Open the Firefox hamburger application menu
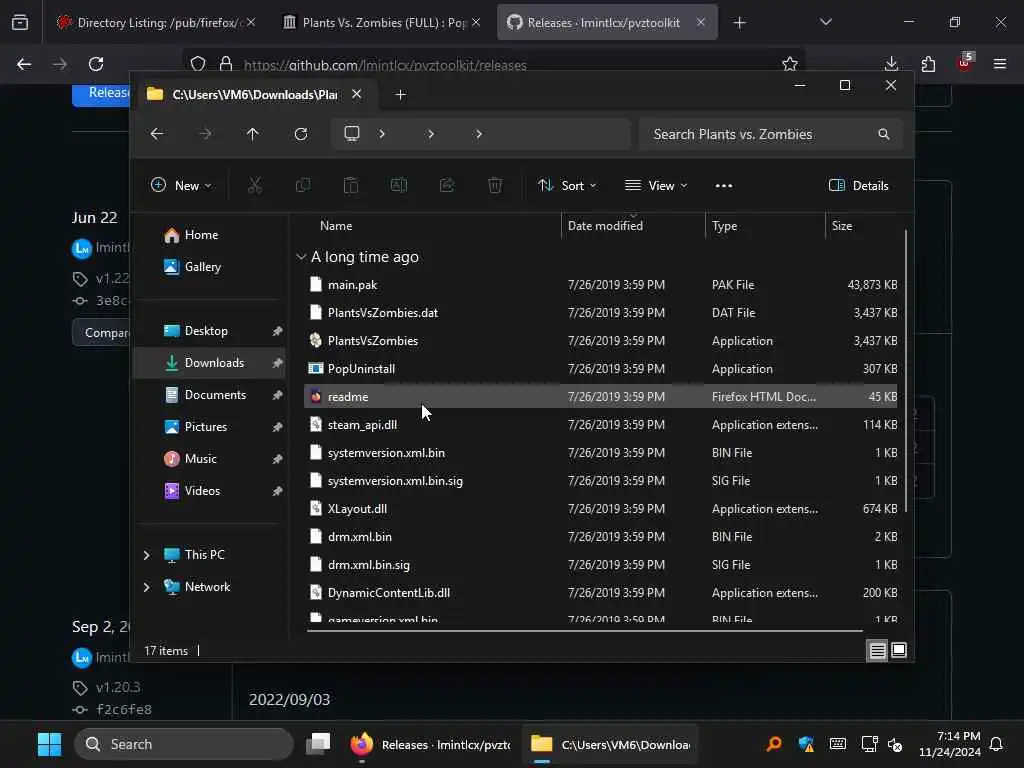1024x768 pixels. 1000,64
